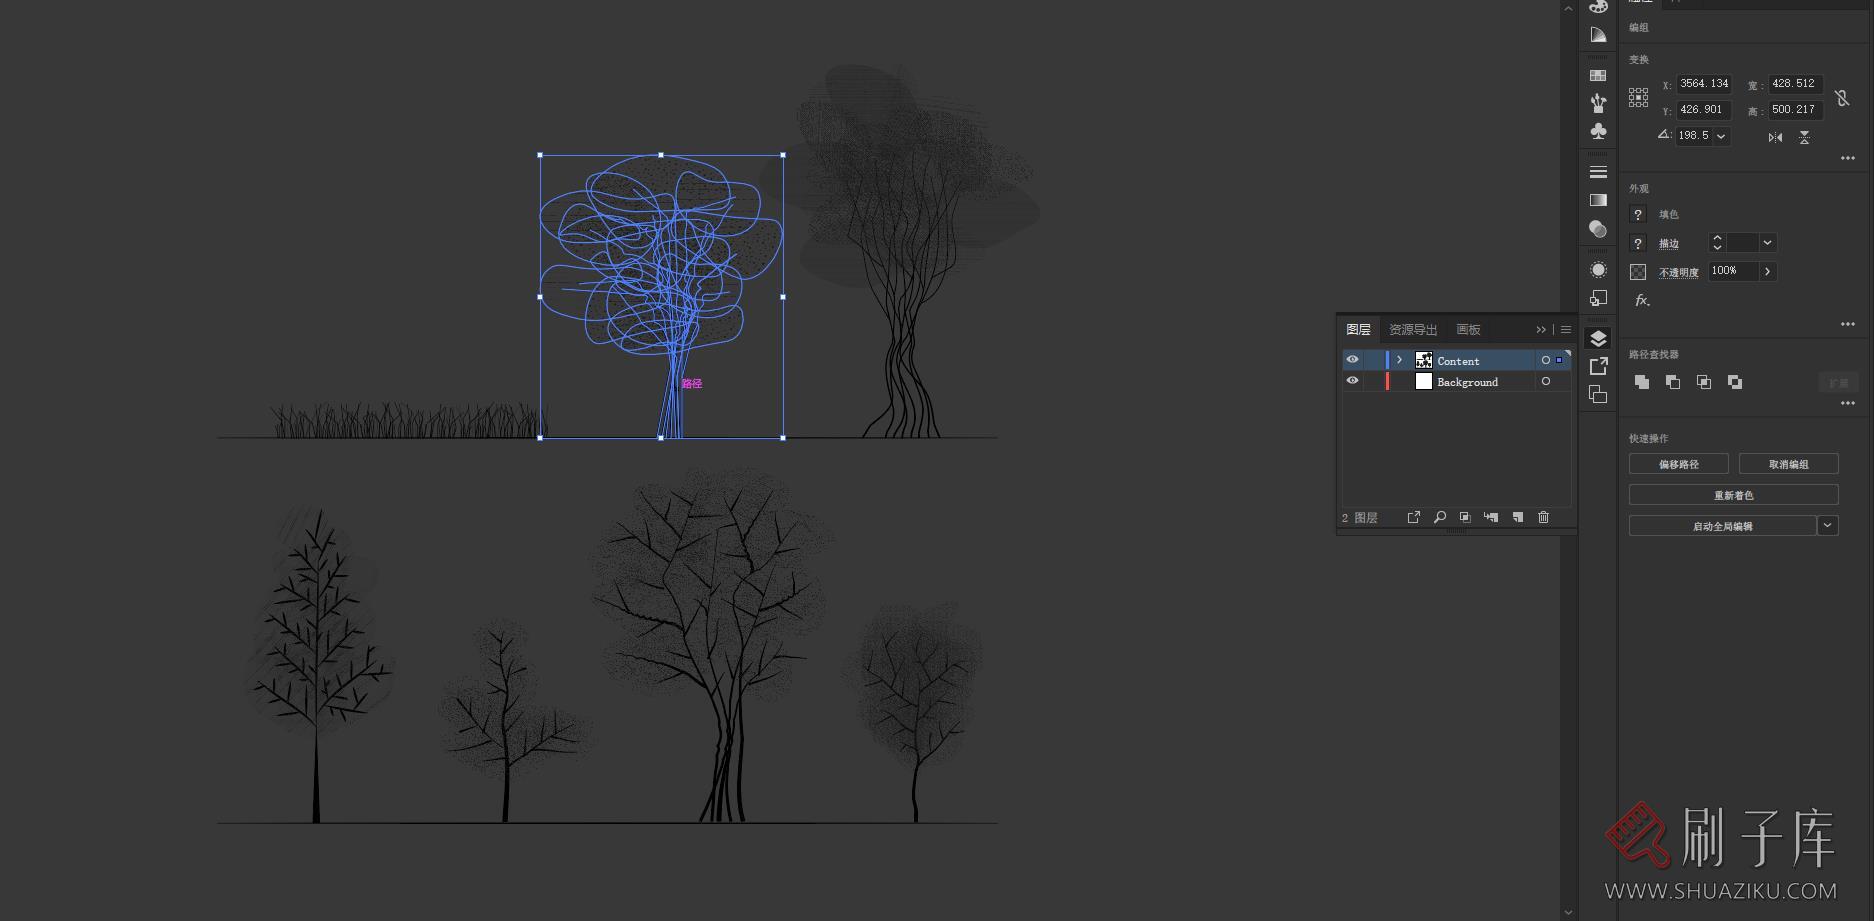Switch to the 画板 tab
The height and width of the screenshot is (921, 1874).
[1468, 330]
